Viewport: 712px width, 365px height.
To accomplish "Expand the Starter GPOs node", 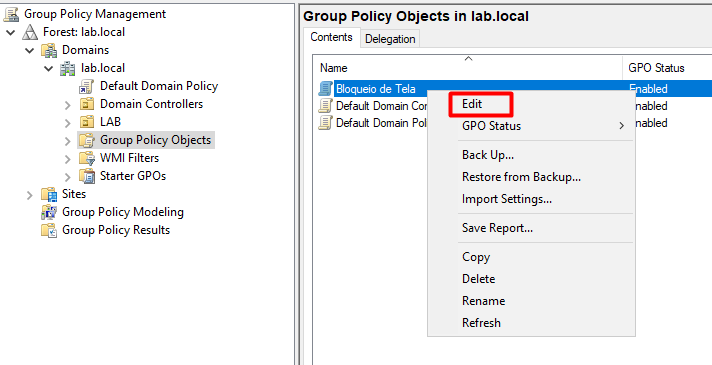I will click(68, 177).
